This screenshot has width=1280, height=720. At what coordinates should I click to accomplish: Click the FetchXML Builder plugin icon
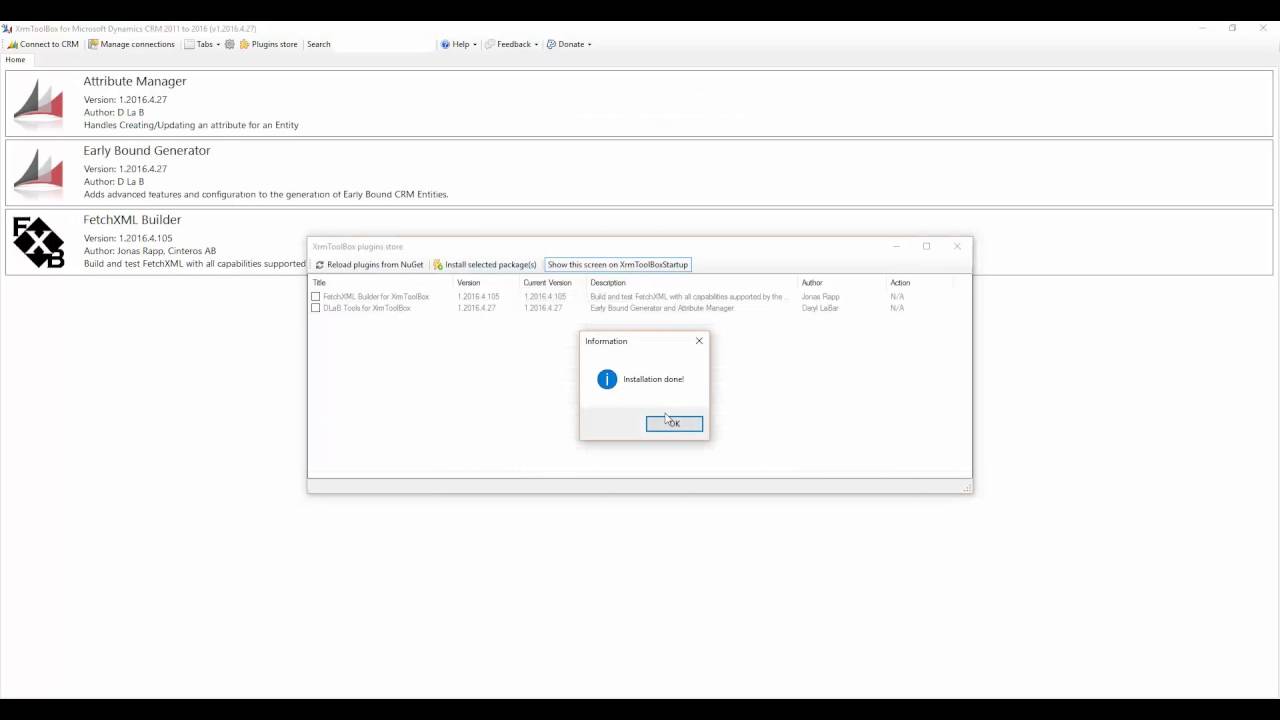click(39, 242)
